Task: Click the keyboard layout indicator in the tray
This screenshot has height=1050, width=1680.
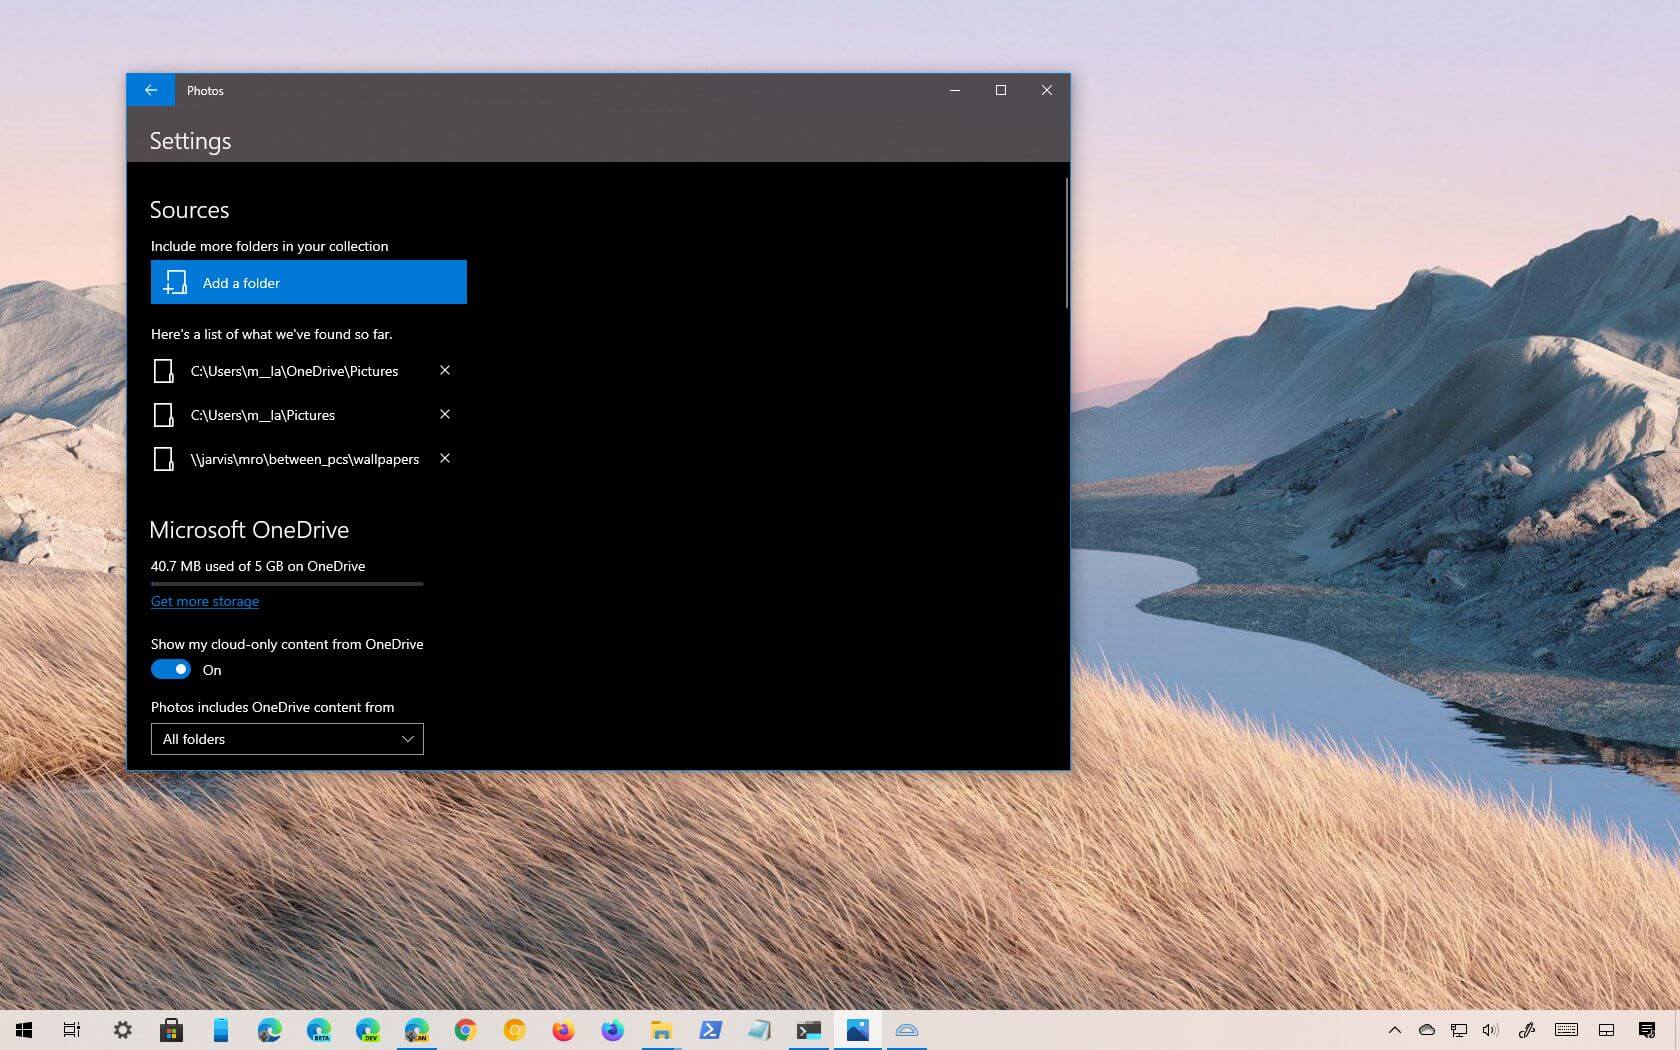Action: 1566,1031
